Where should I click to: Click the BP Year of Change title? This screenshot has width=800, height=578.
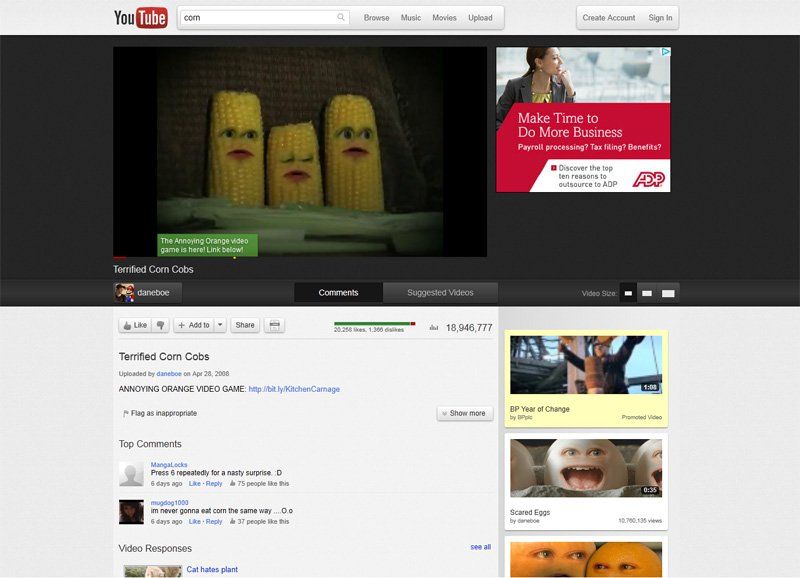click(x=540, y=409)
